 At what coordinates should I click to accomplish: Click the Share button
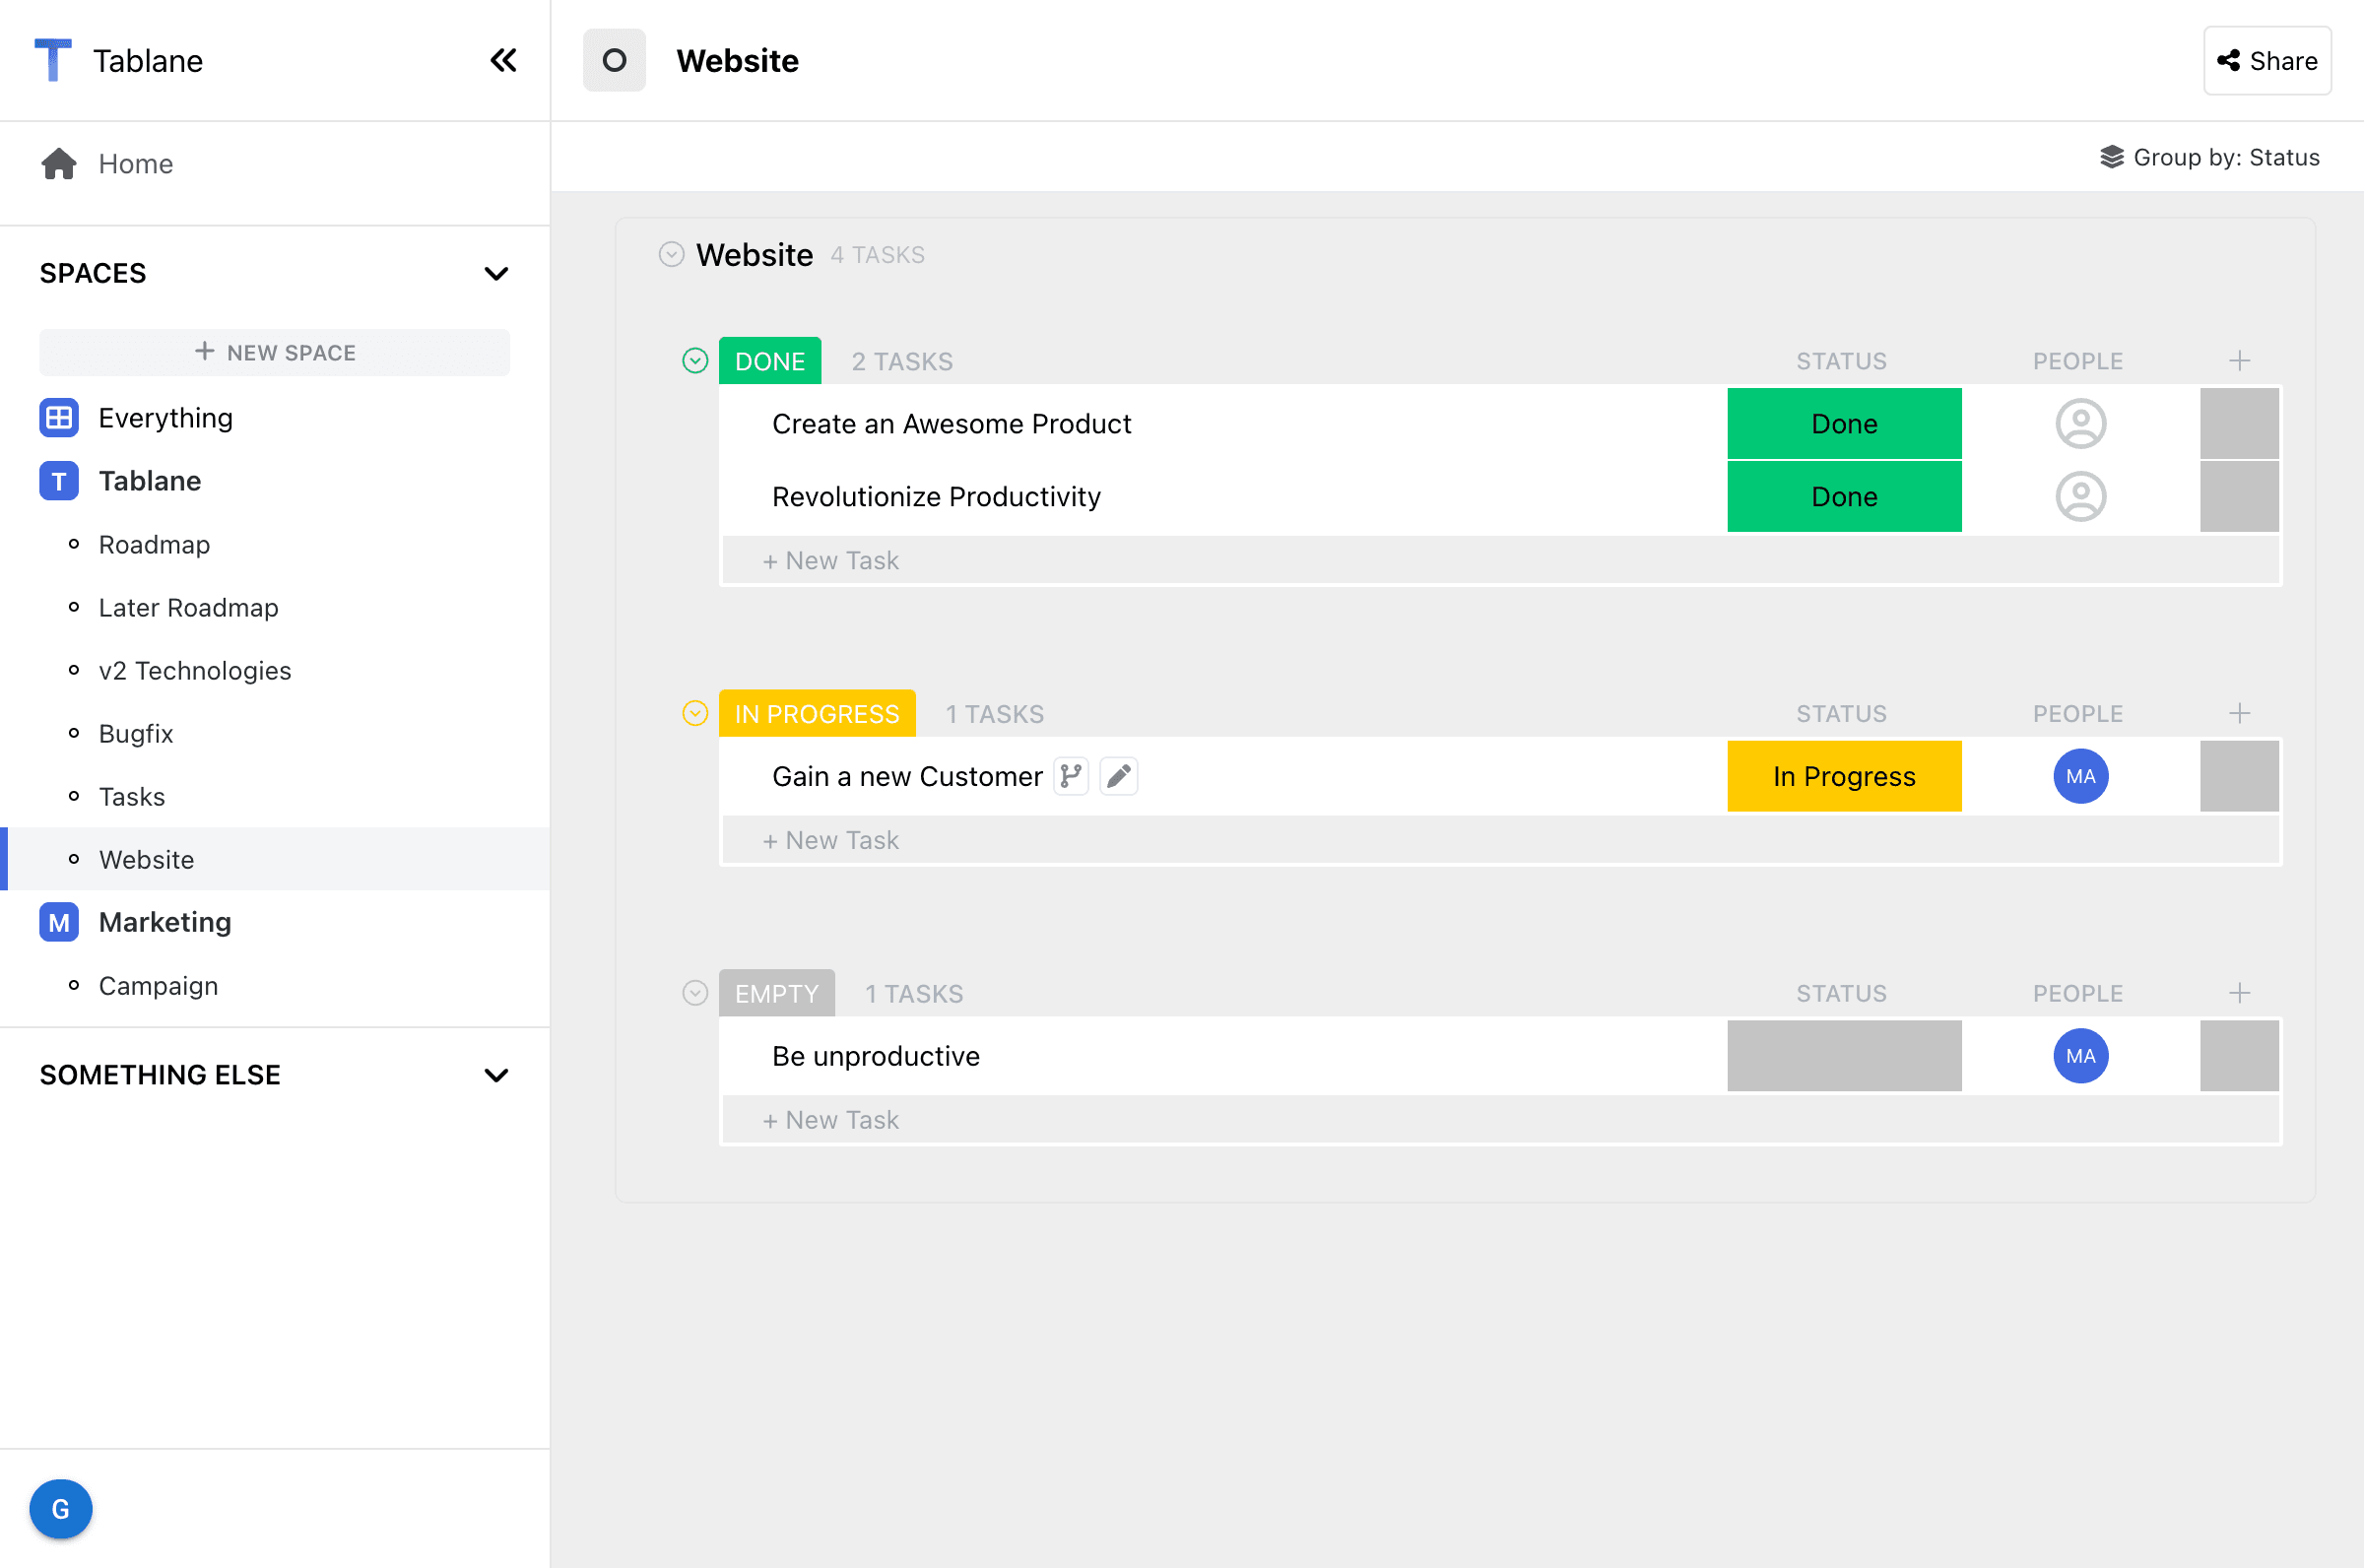point(2266,61)
